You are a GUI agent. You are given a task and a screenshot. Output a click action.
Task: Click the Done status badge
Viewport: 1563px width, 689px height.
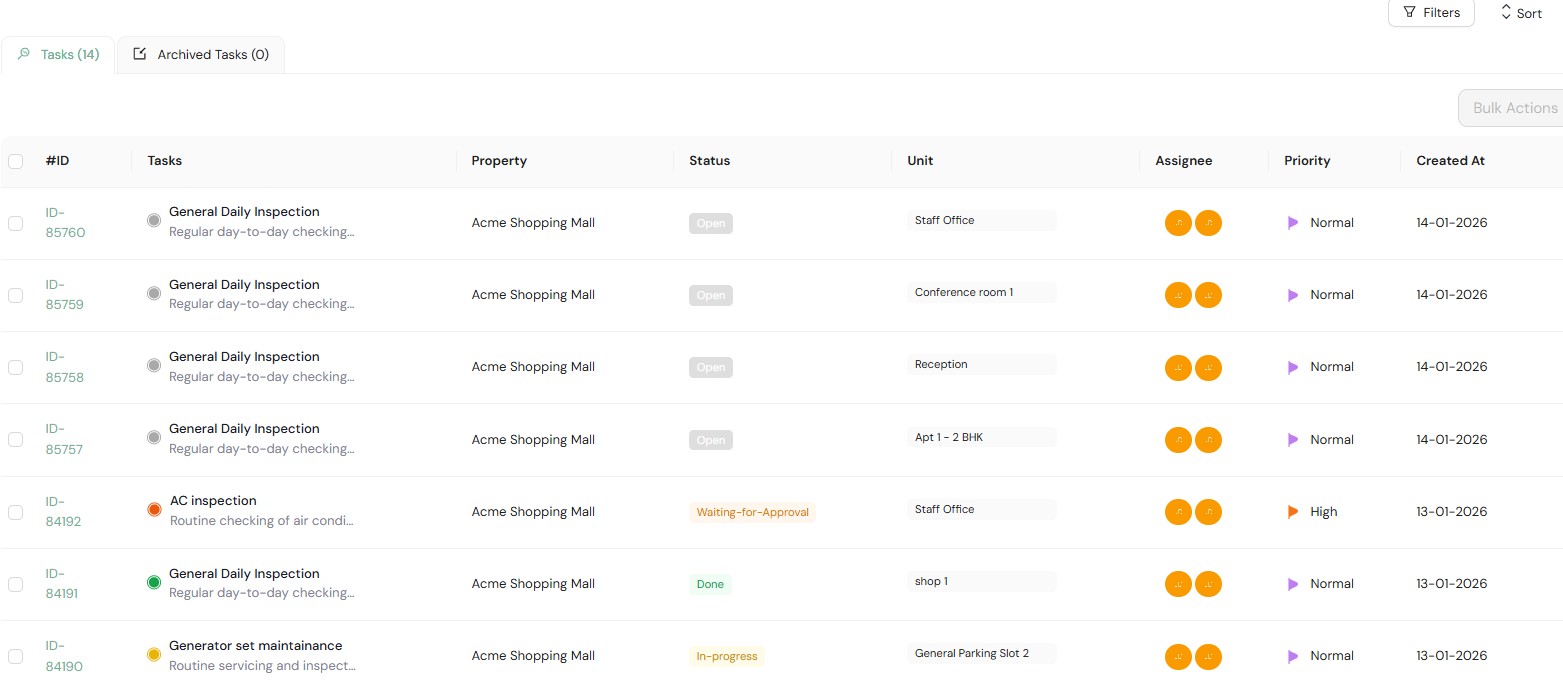(710, 584)
